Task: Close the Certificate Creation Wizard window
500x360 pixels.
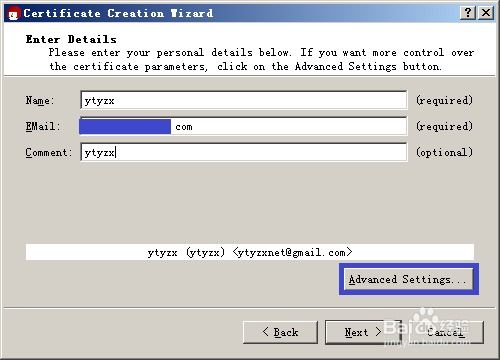Action: pos(486,13)
